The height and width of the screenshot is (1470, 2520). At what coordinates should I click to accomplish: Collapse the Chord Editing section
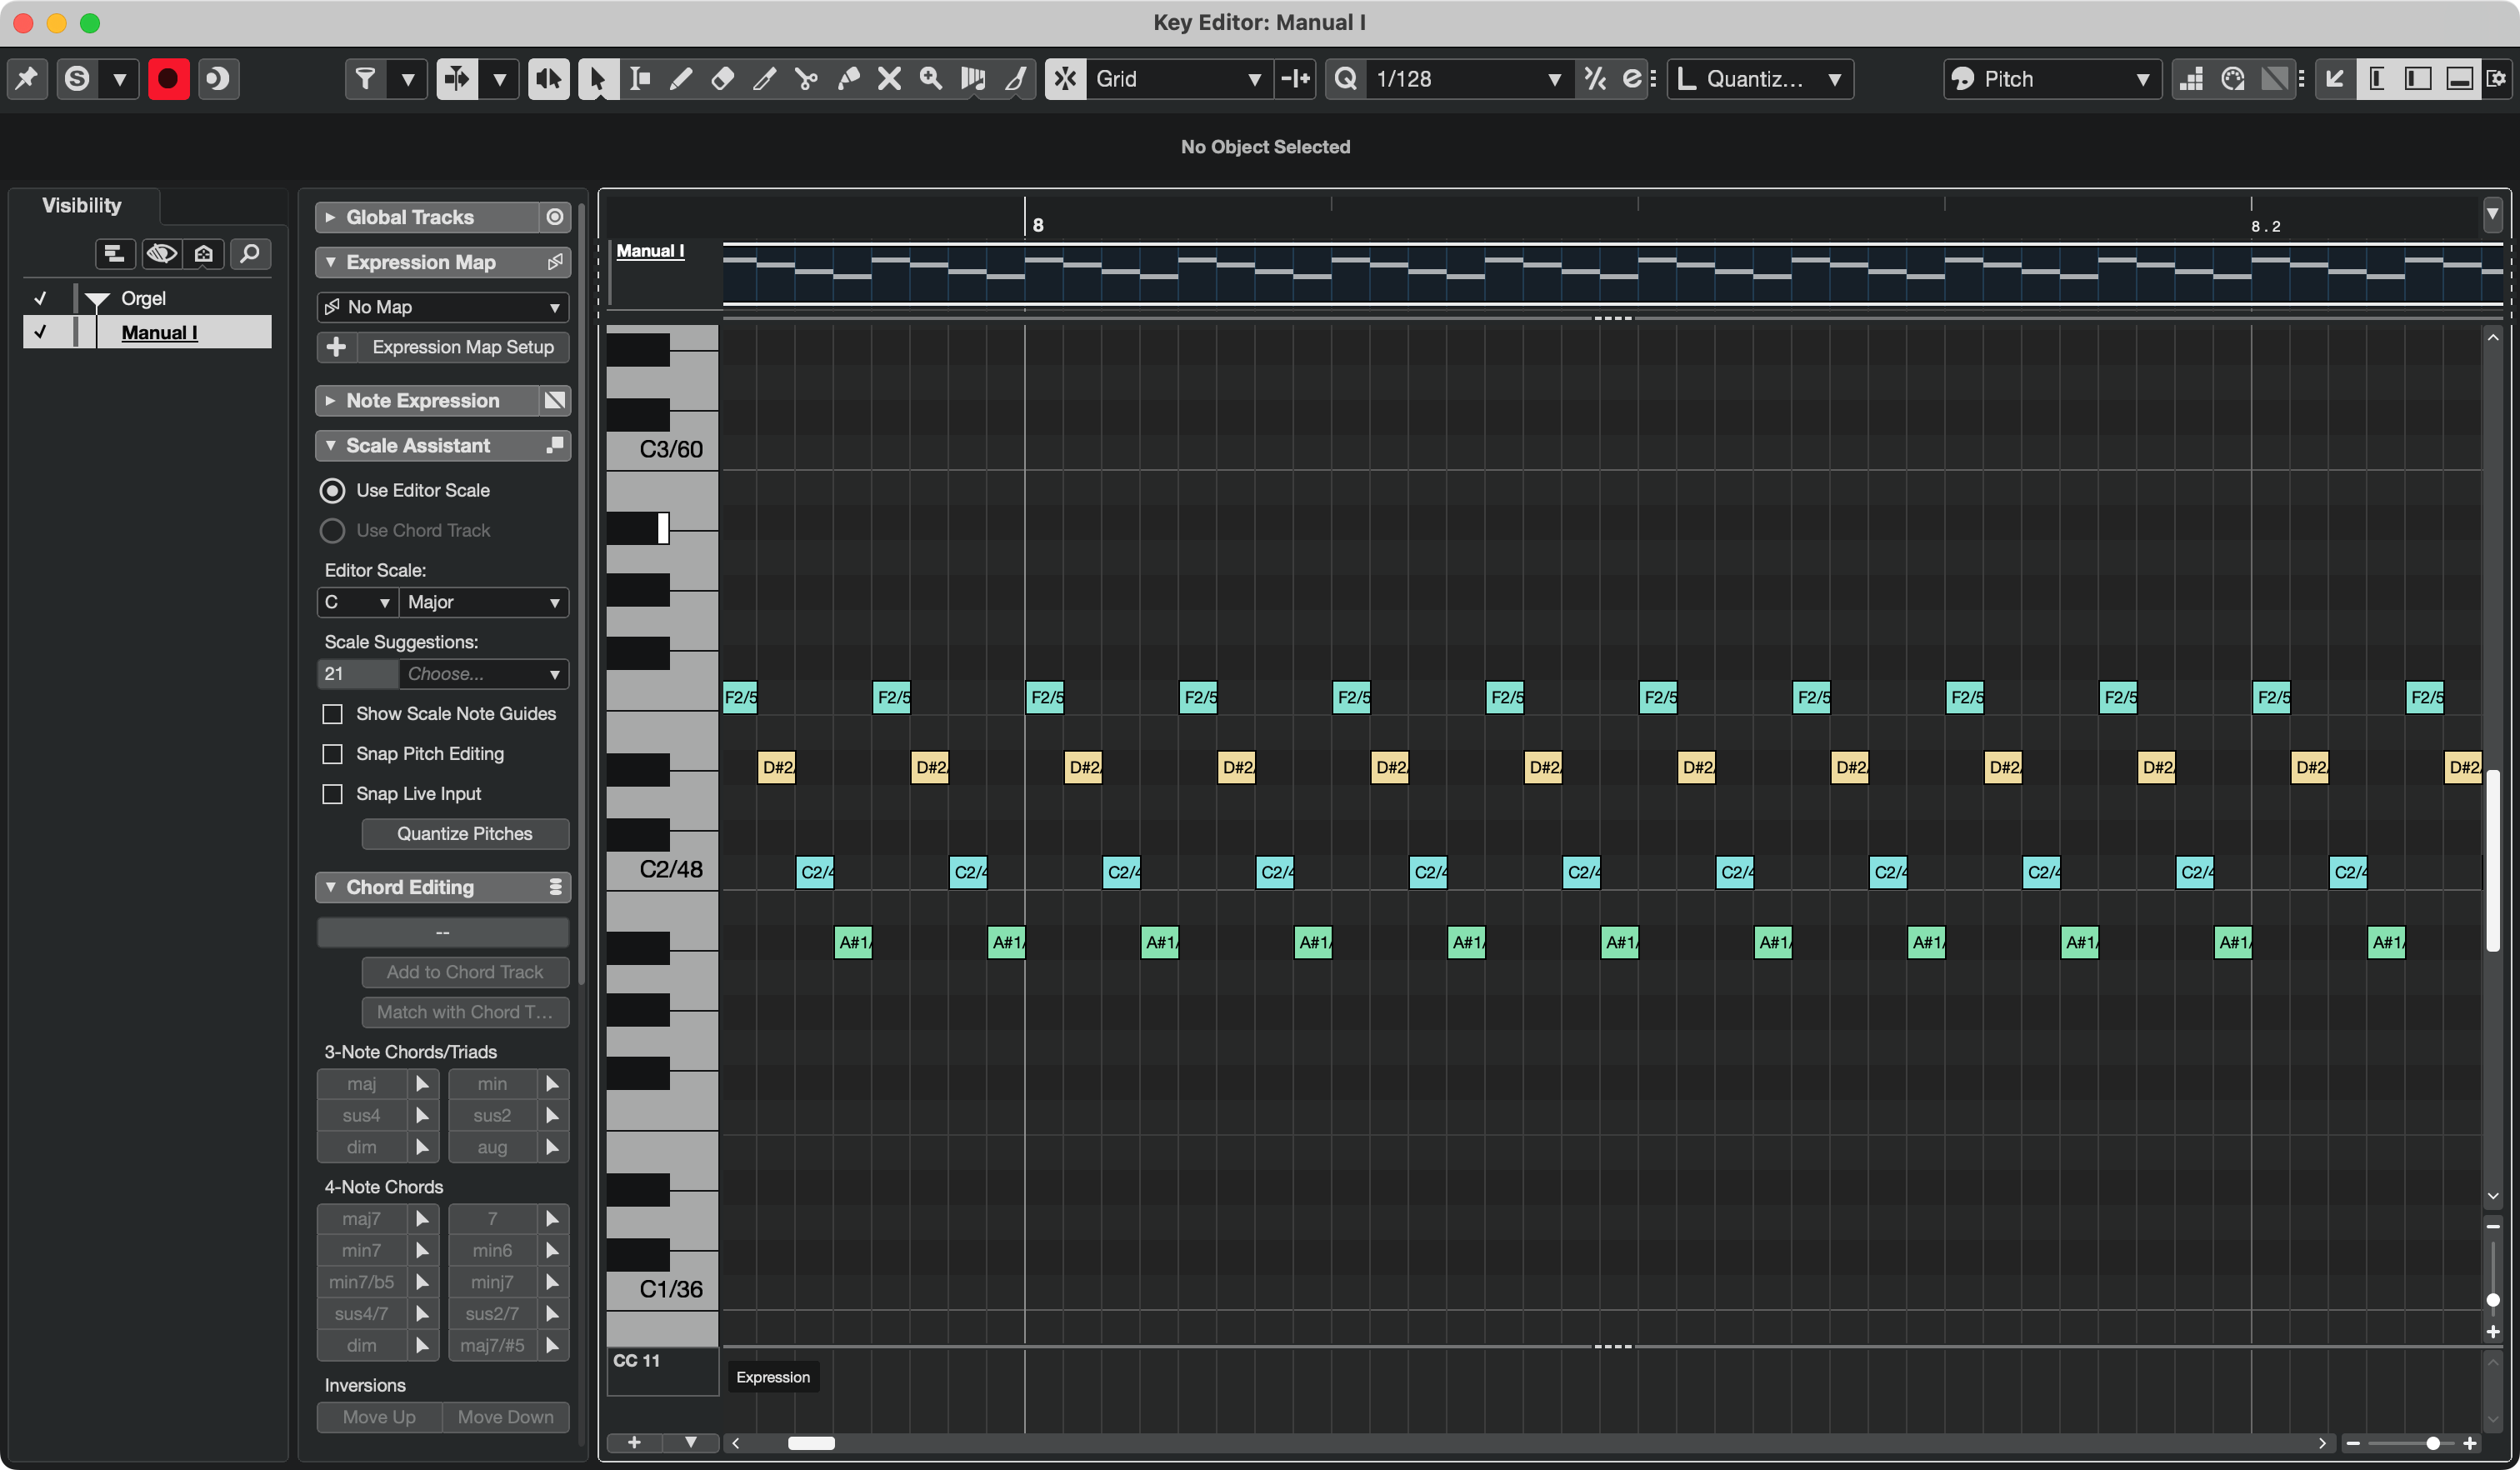(x=330, y=887)
